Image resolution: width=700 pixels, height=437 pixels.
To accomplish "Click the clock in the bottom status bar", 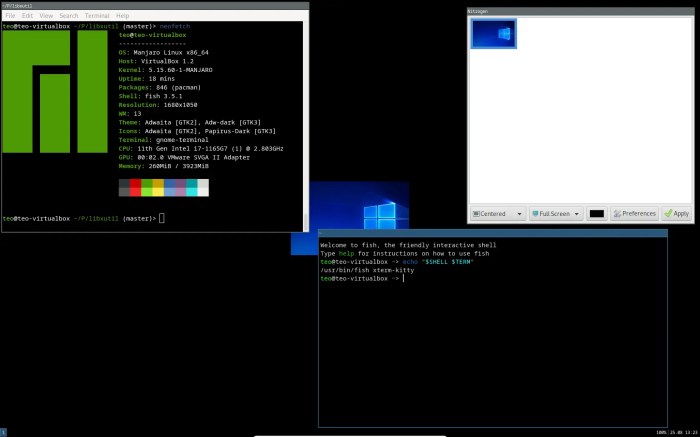I will (x=690, y=432).
